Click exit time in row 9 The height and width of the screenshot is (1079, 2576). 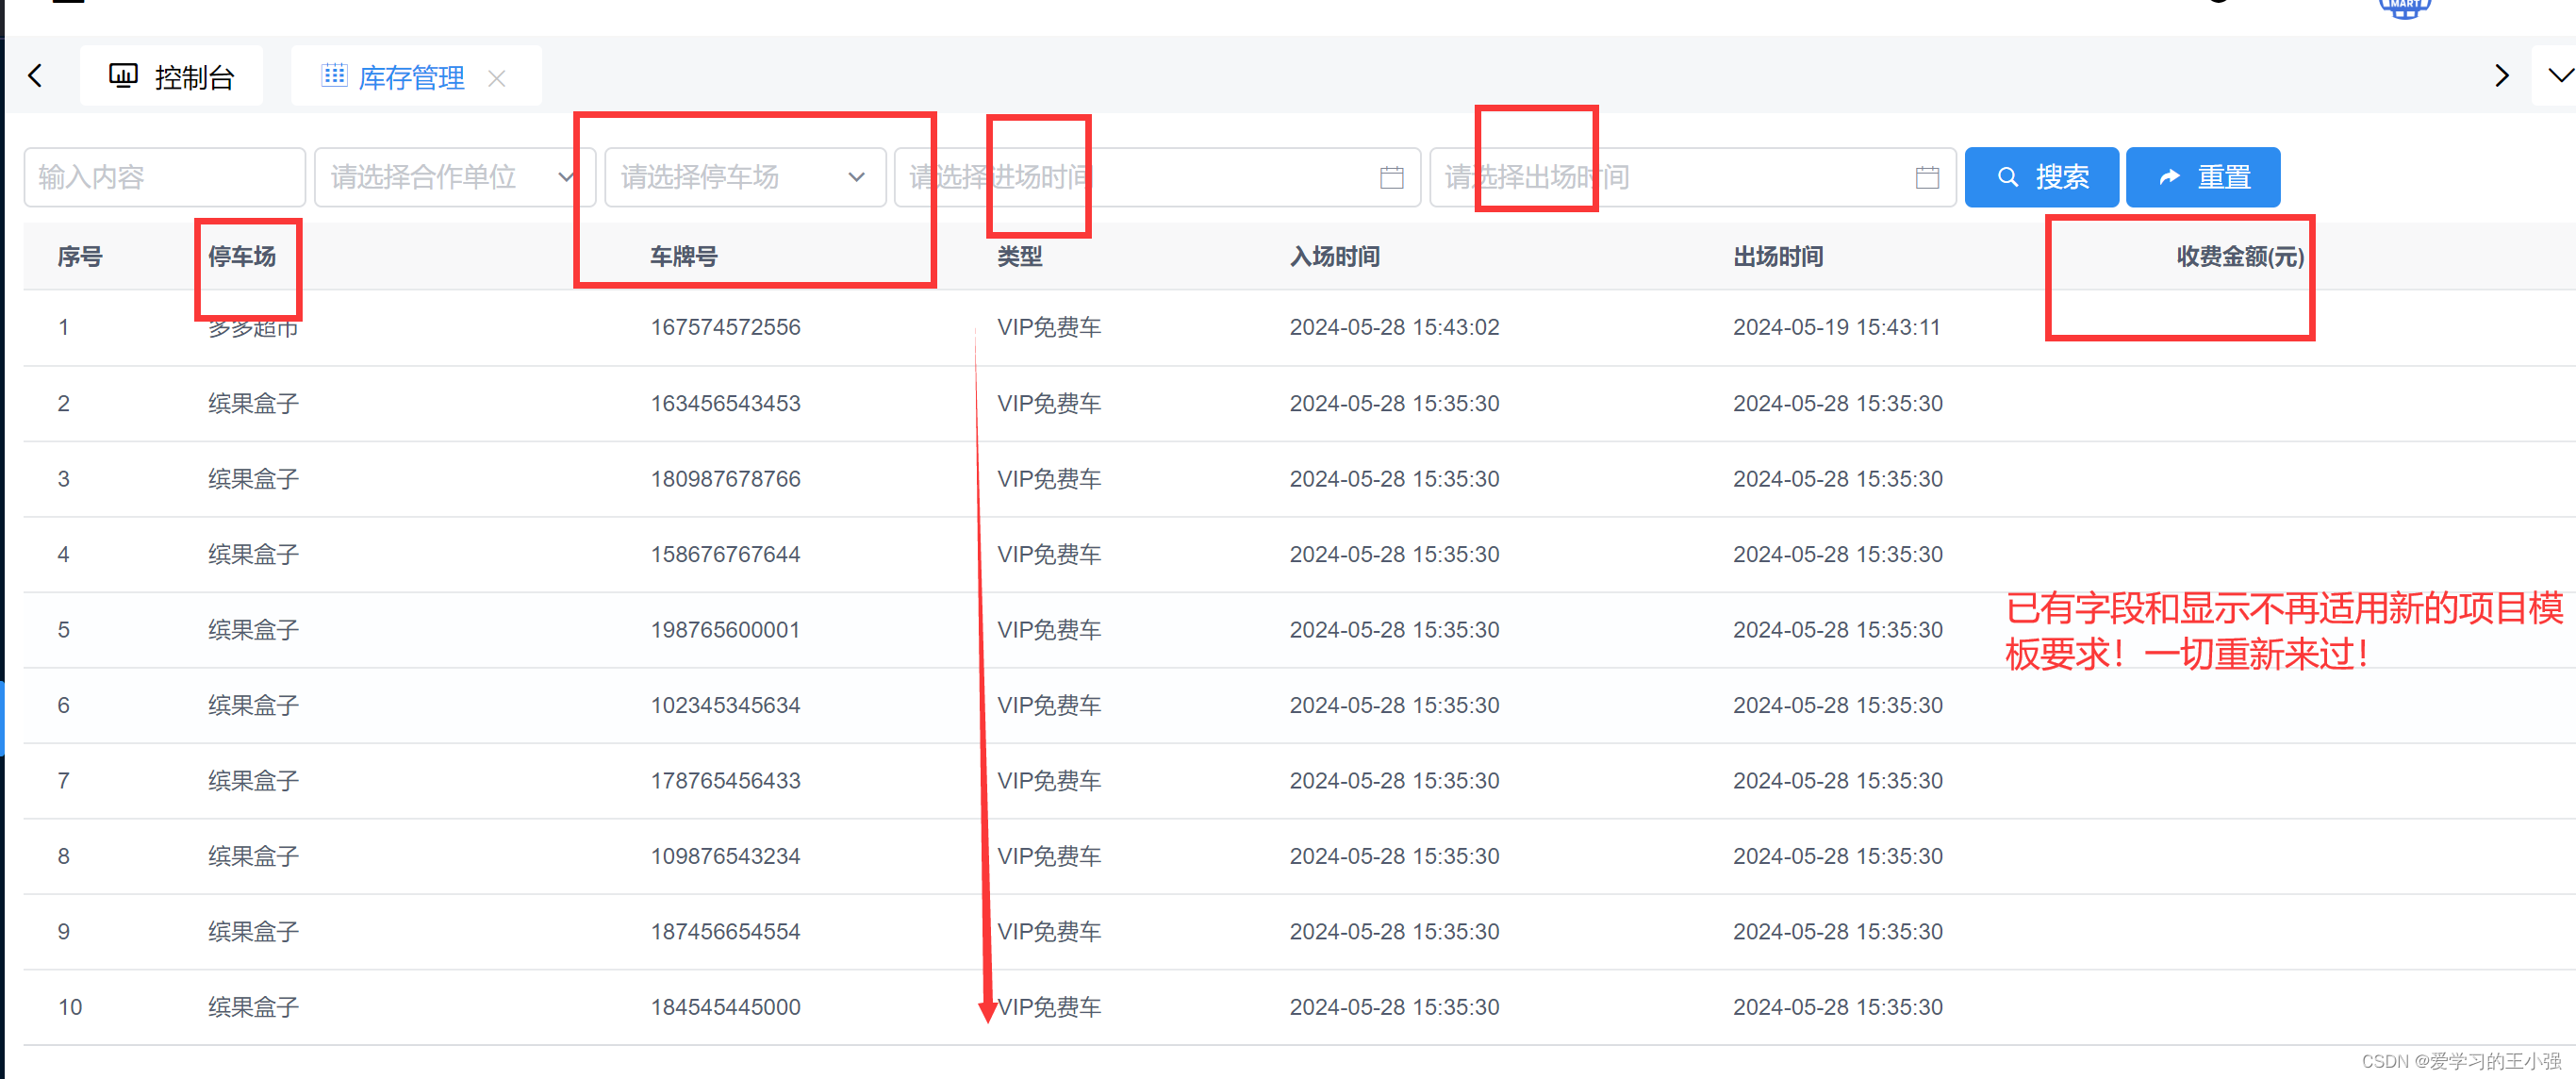click(1838, 932)
